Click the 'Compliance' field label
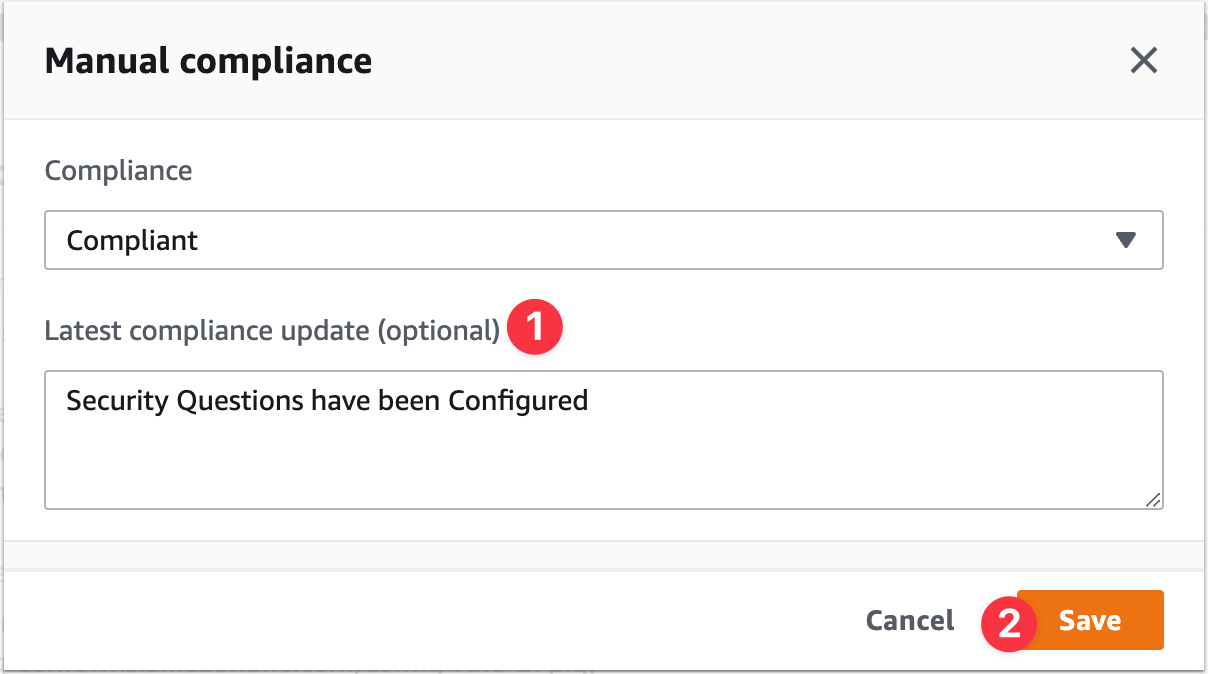1208x674 pixels. coord(118,171)
